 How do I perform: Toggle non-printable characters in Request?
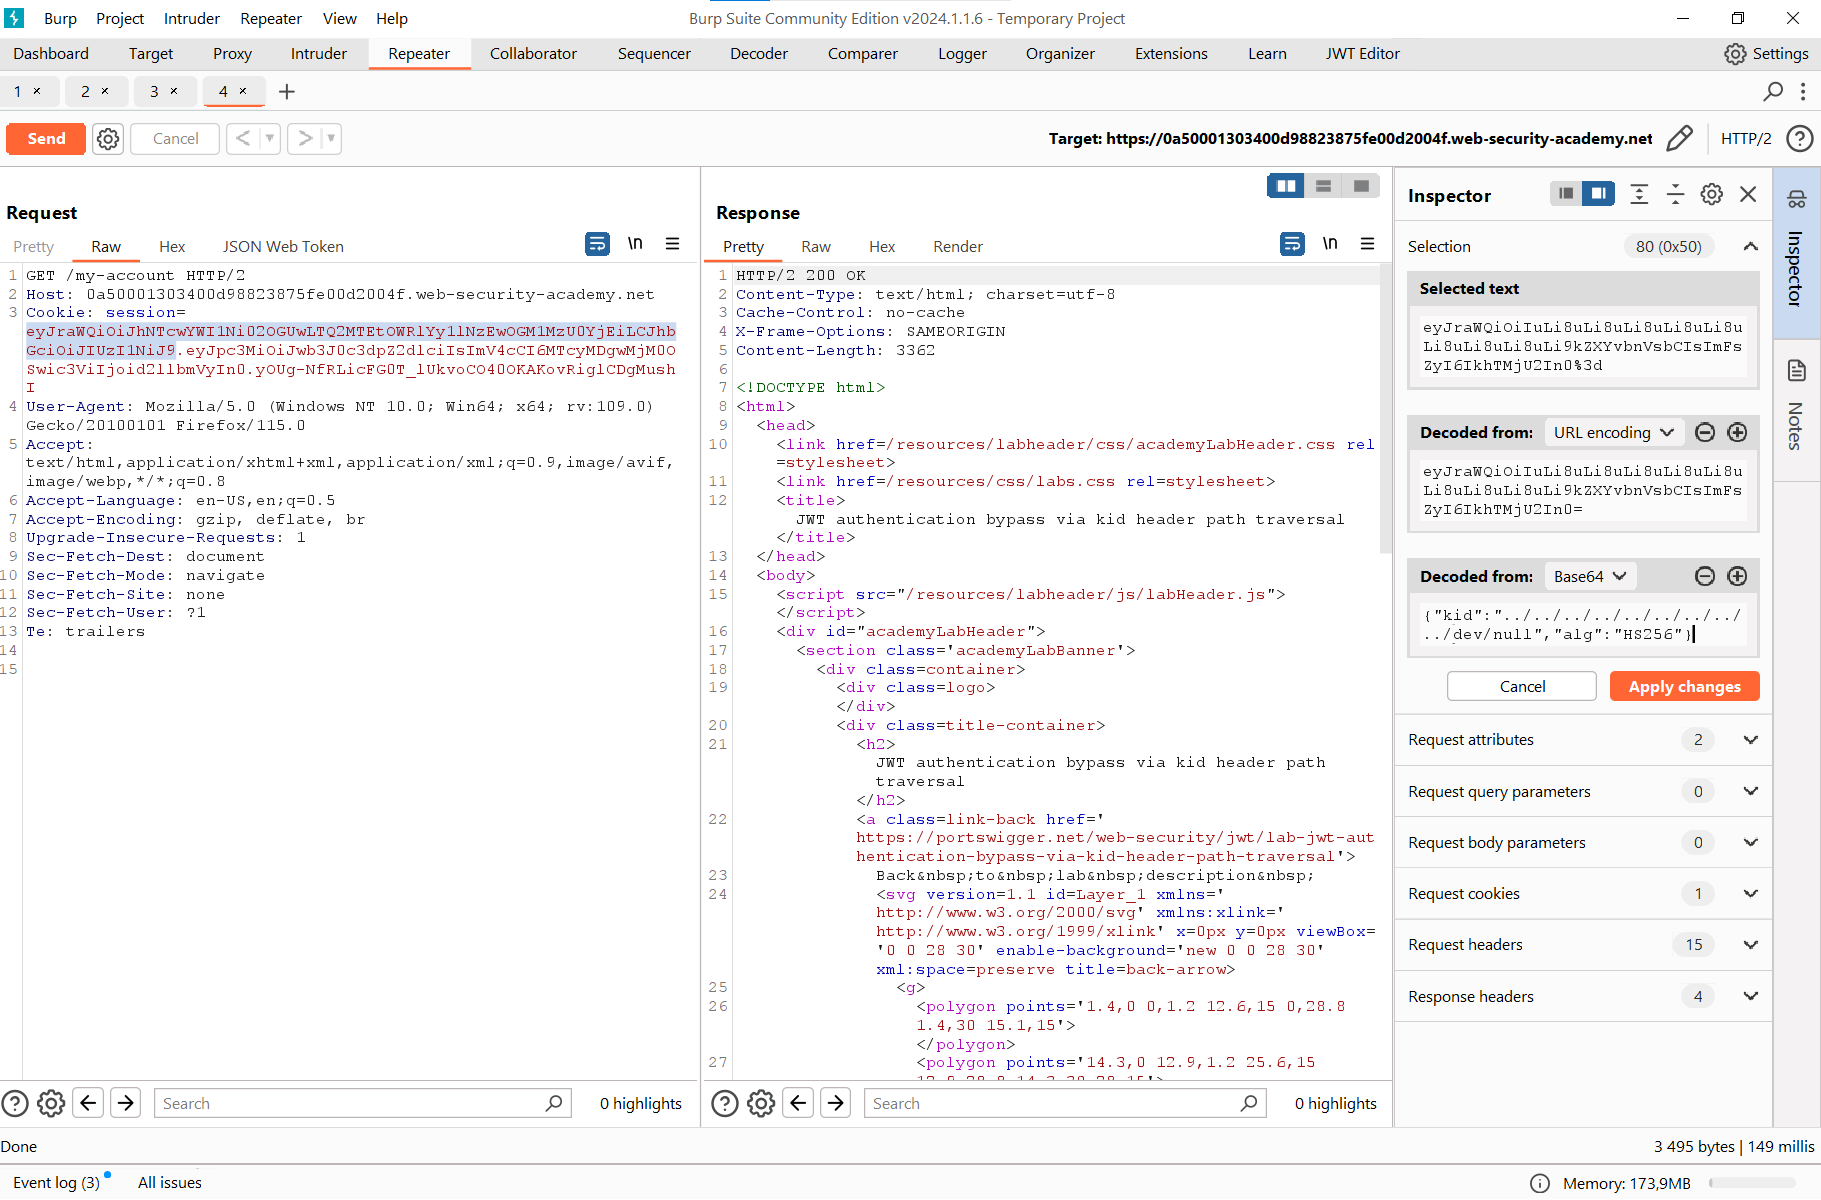(635, 244)
